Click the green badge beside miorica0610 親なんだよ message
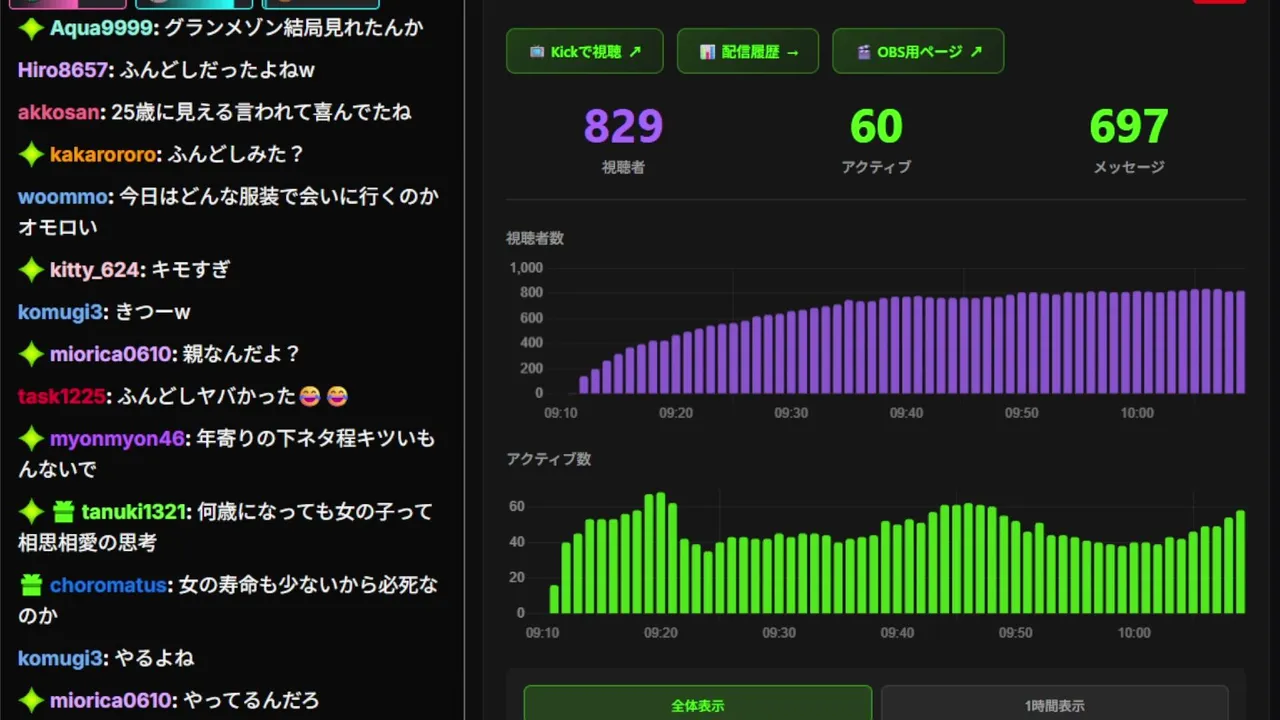1280x720 pixels. click(32, 354)
